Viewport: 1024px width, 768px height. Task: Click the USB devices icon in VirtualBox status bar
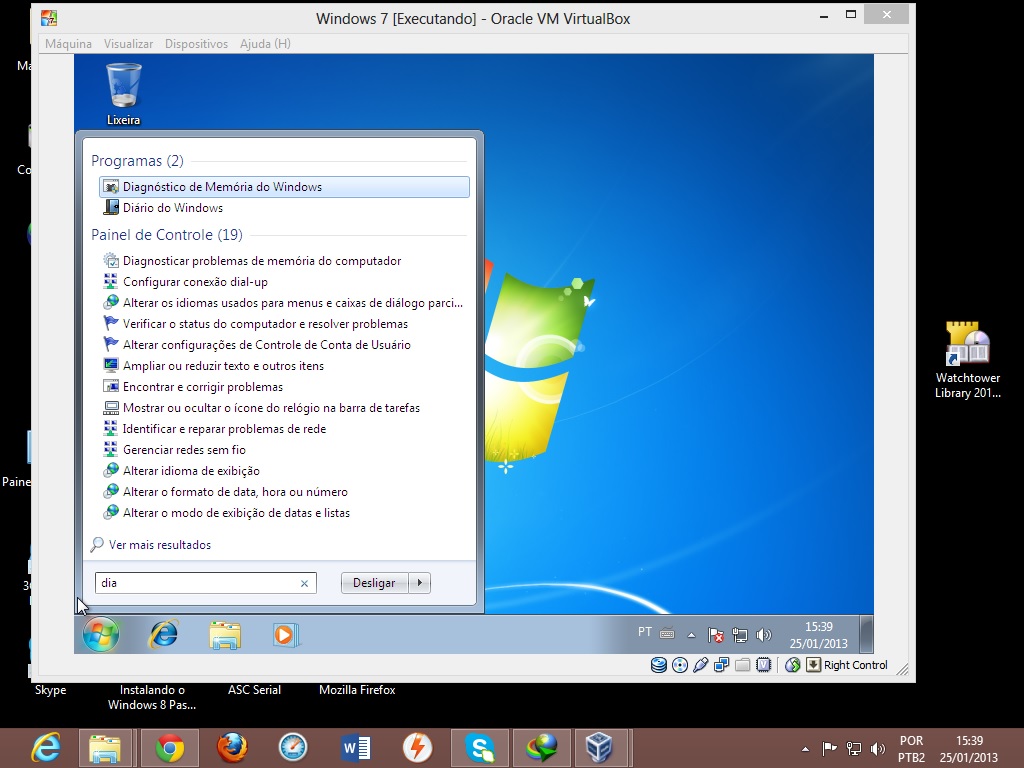[701, 665]
